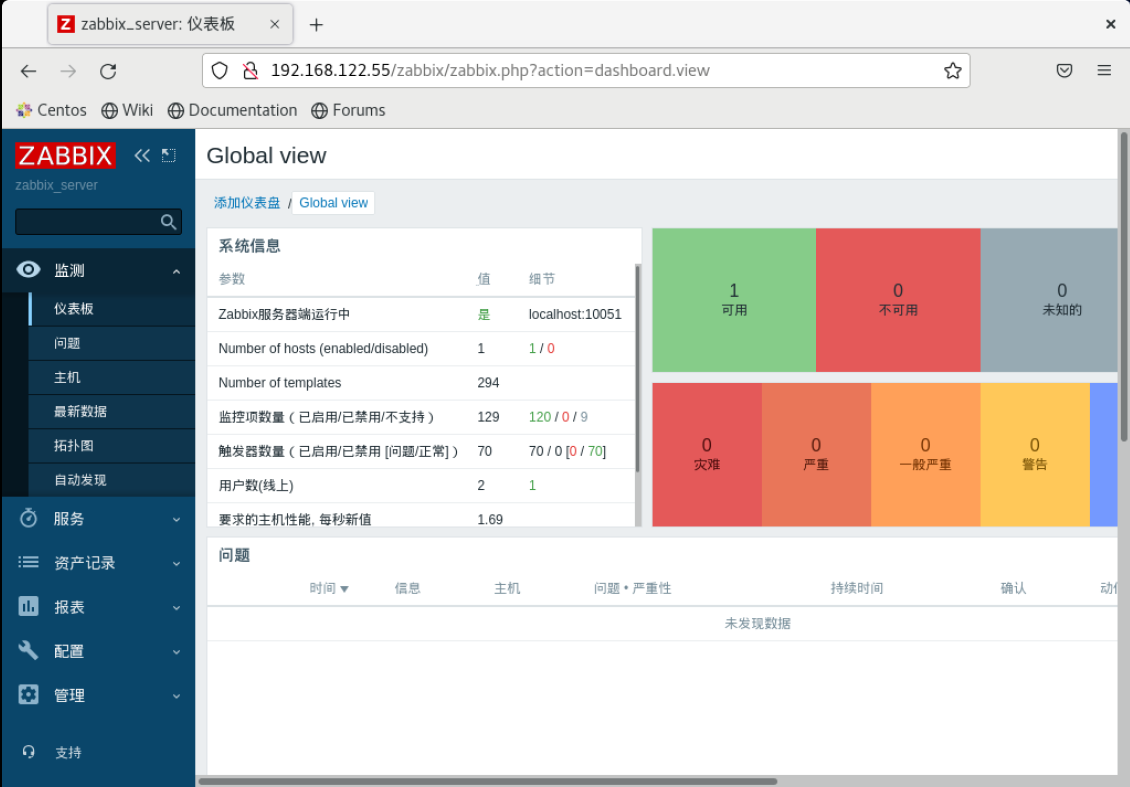
Task: Click the 未发现数据 message
Action: pyautogui.click(x=757, y=623)
